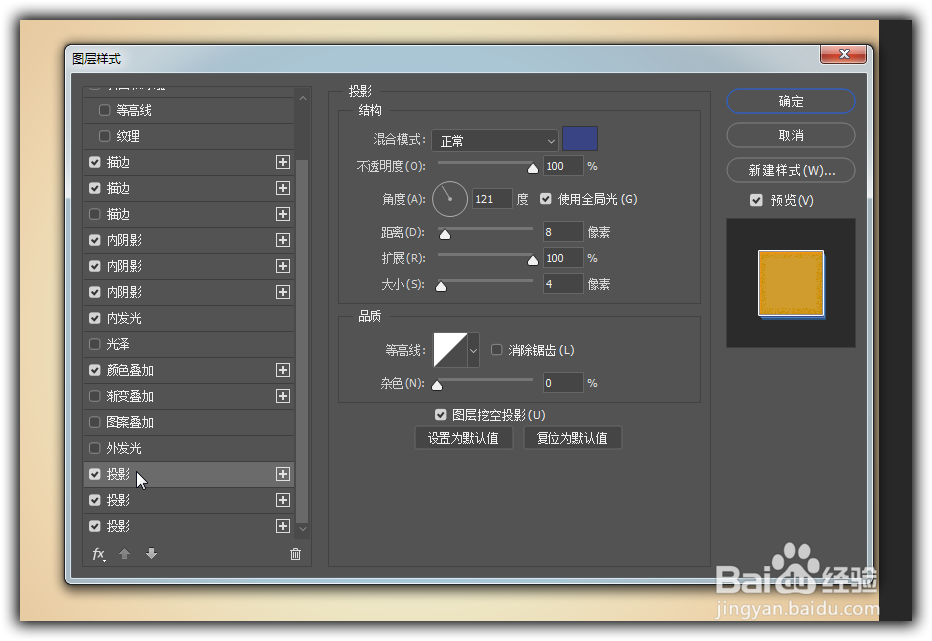The image size is (932, 641).
Task: Open the blue shadow color swatch
Action: pos(580,139)
